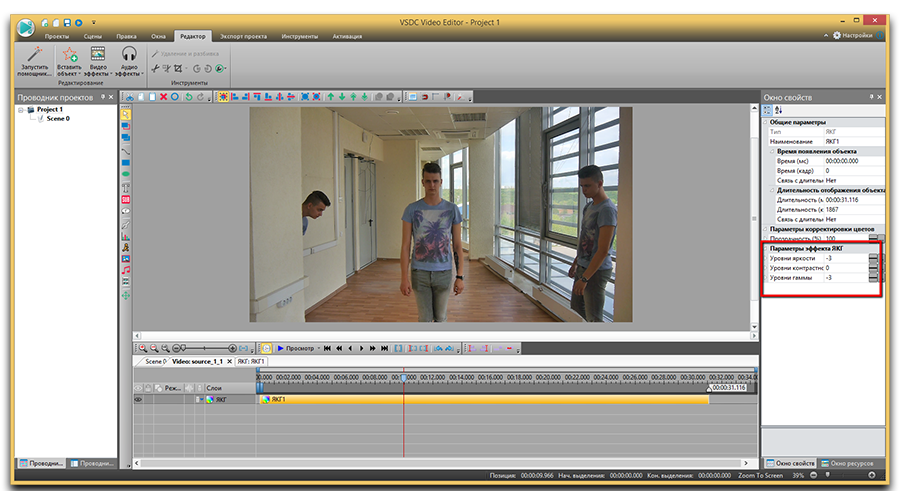900x491 pixels.
Task: Step one frame backward
Action: [350, 348]
